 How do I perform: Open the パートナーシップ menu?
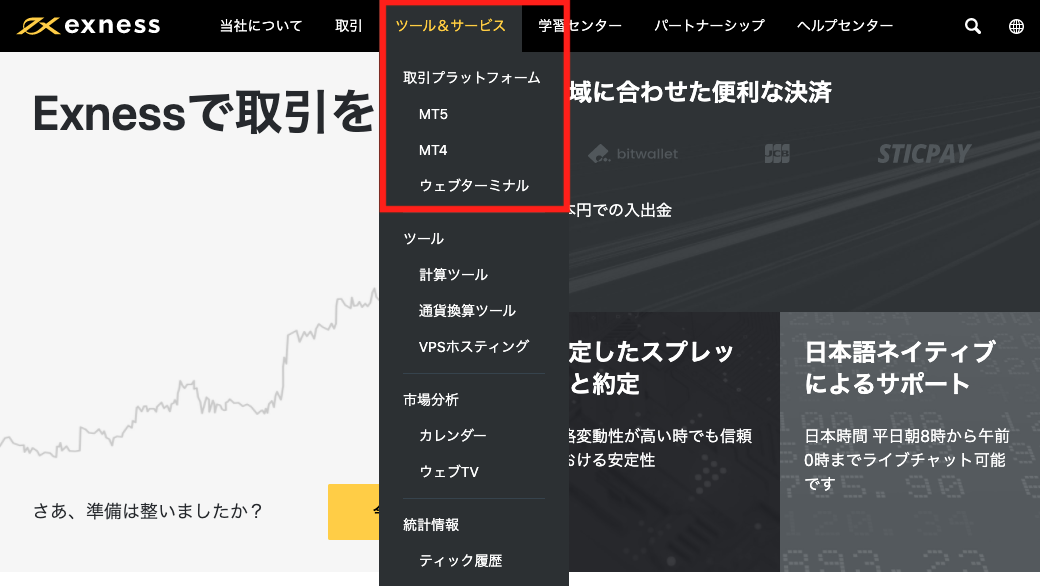709,26
